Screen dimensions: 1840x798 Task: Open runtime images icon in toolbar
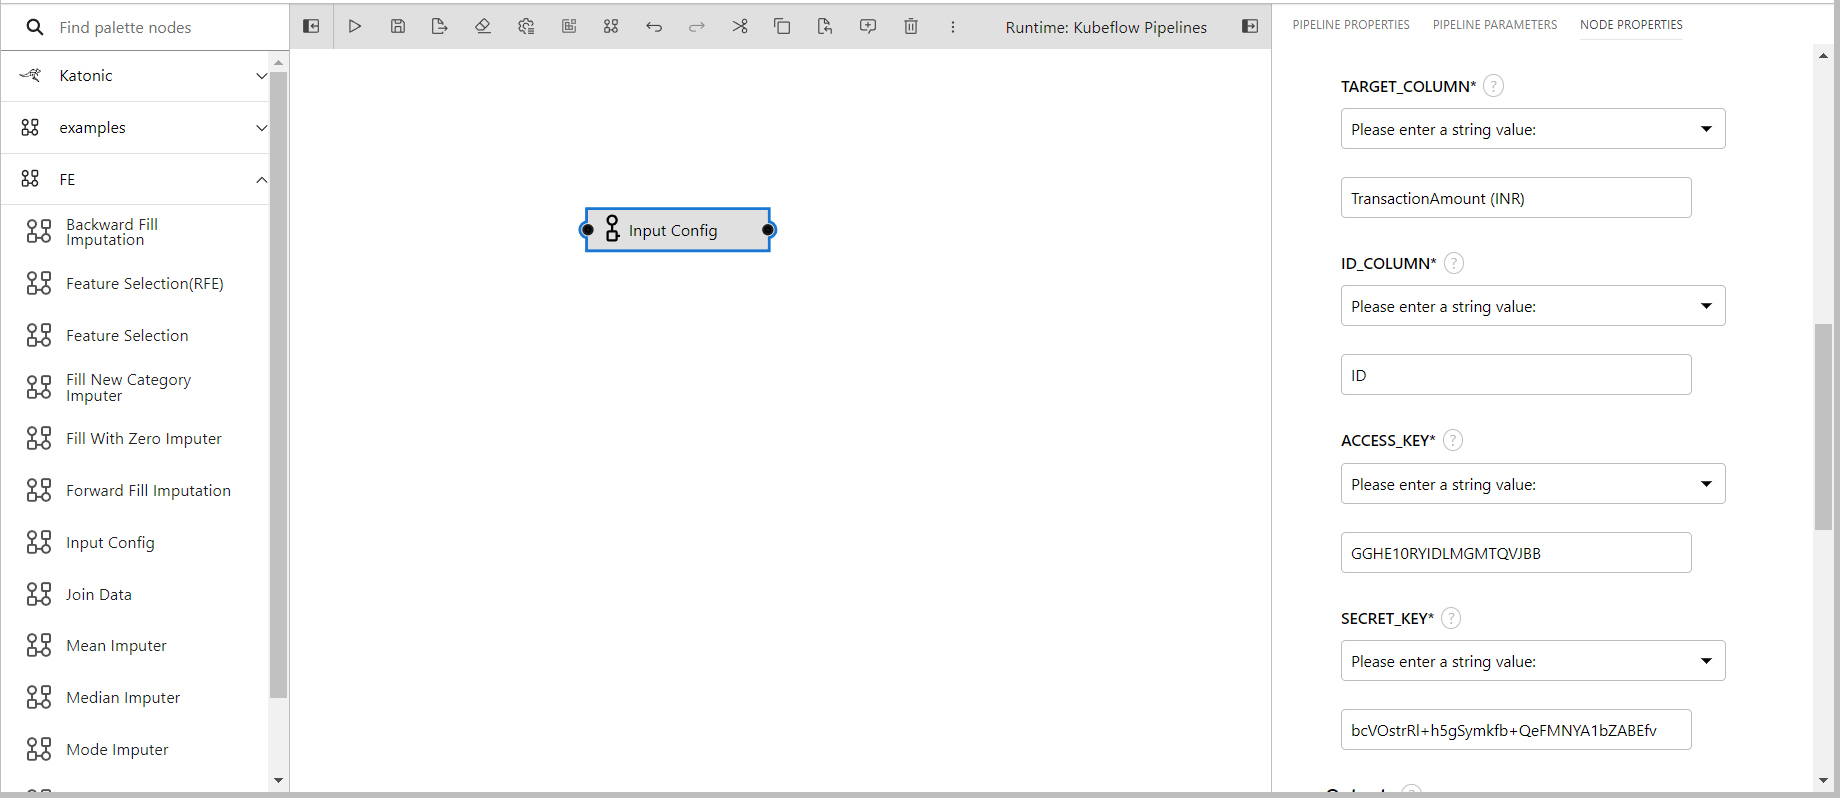click(569, 27)
